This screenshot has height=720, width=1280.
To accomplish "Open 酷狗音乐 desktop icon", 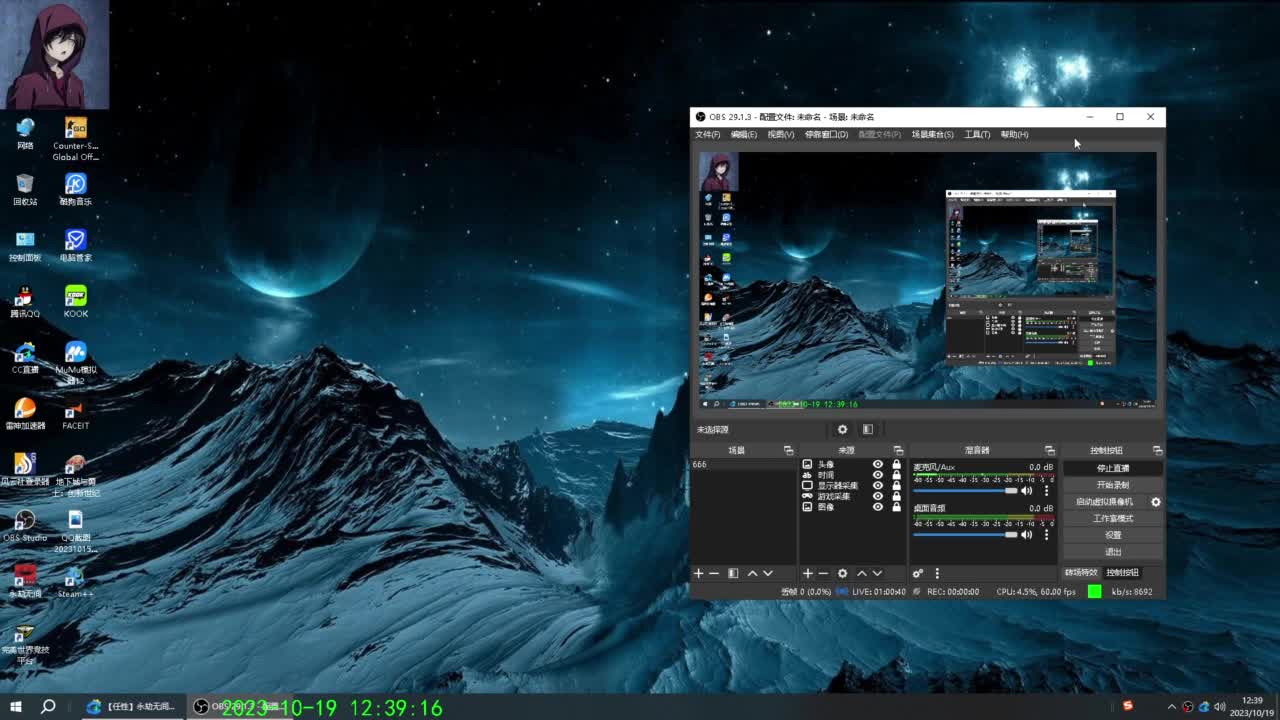I will [x=76, y=189].
